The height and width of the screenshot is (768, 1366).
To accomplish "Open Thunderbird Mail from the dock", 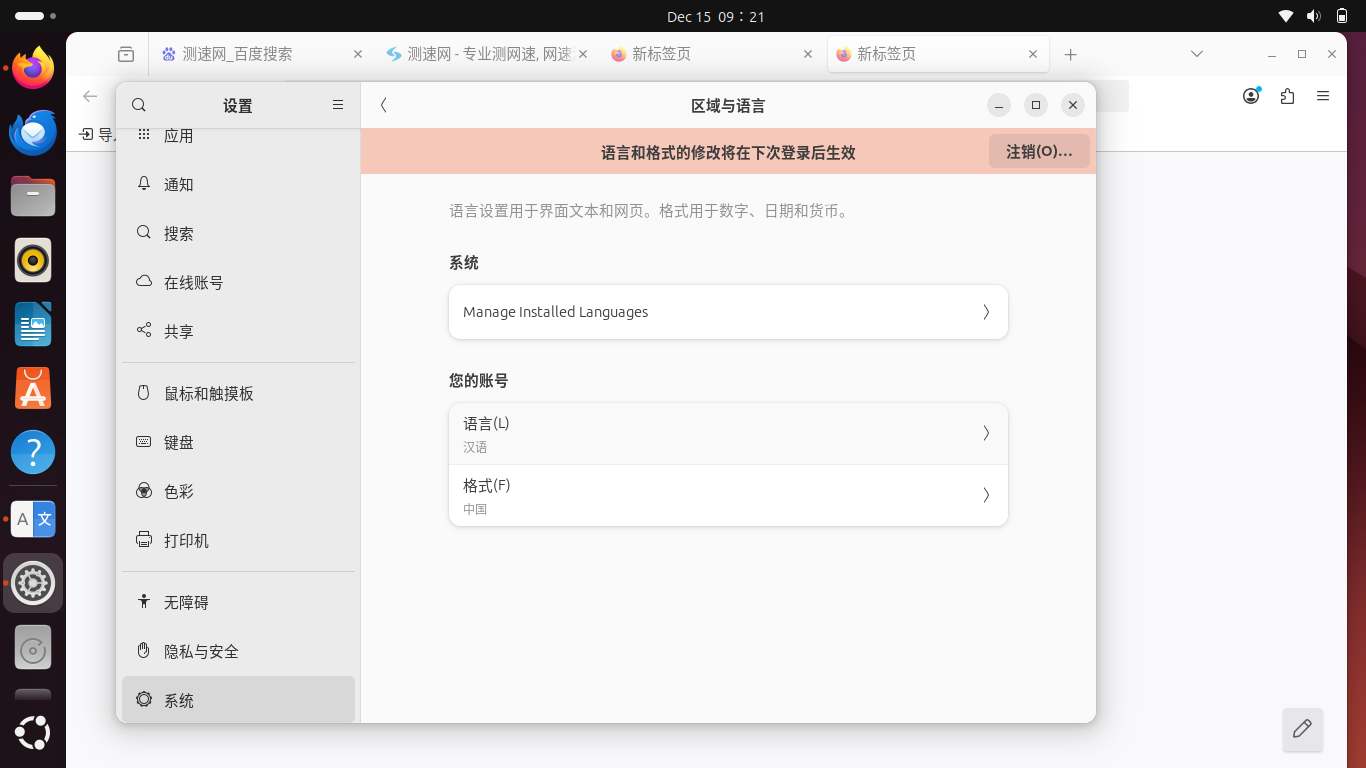I will [33, 132].
